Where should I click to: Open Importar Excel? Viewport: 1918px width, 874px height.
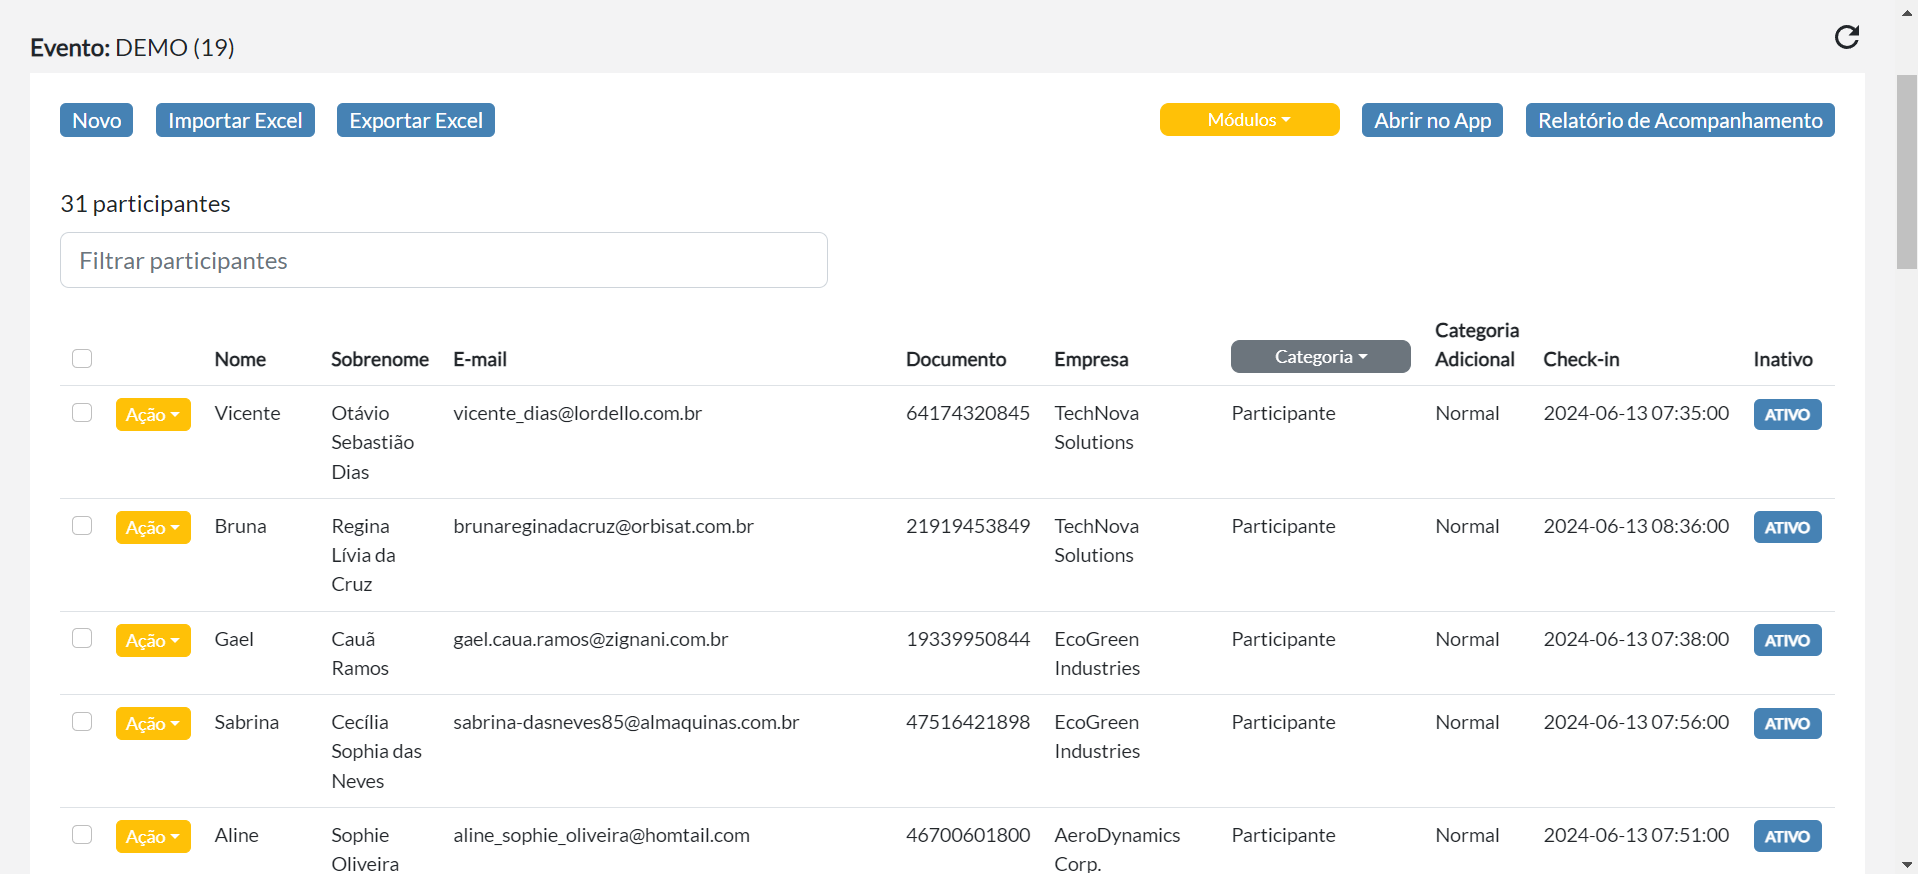point(235,120)
